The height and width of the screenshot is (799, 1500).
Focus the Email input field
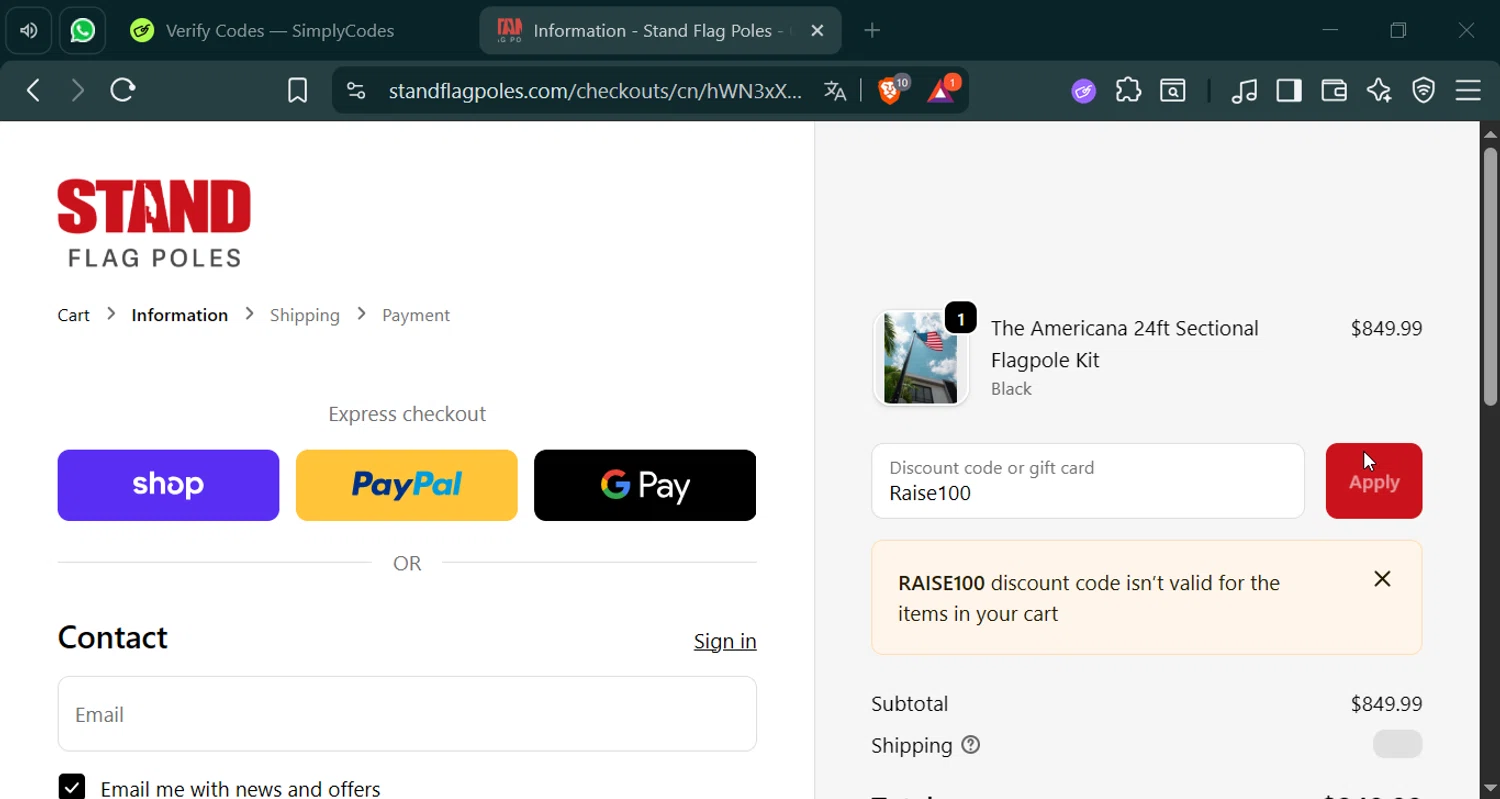click(407, 714)
